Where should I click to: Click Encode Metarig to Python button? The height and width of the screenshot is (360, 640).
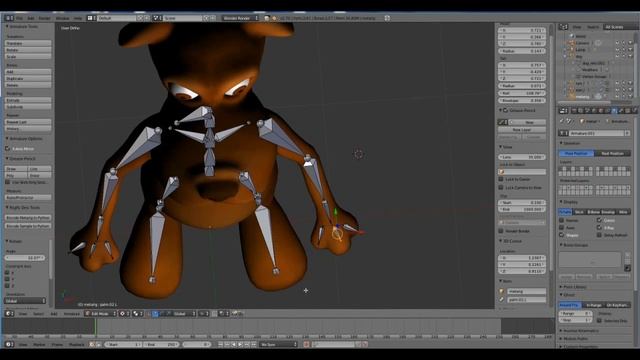click(x=28, y=218)
